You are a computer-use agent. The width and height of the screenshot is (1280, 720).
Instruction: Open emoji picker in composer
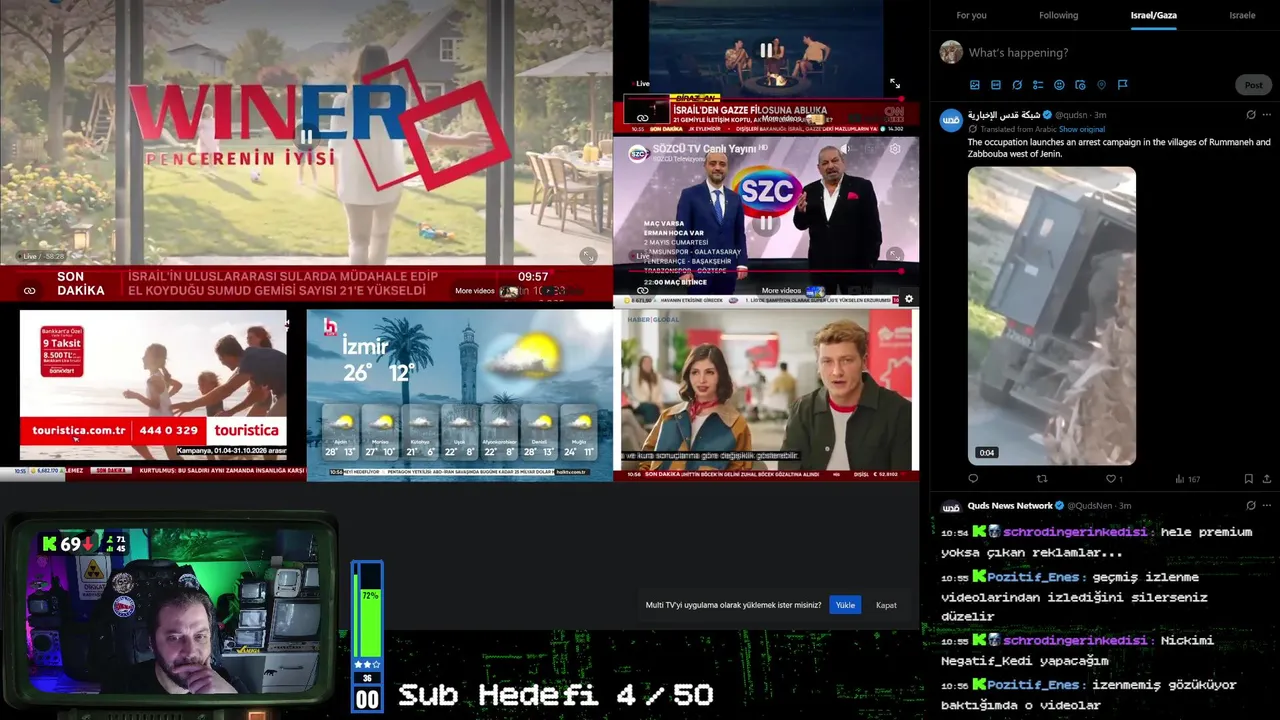pos(1059,85)
